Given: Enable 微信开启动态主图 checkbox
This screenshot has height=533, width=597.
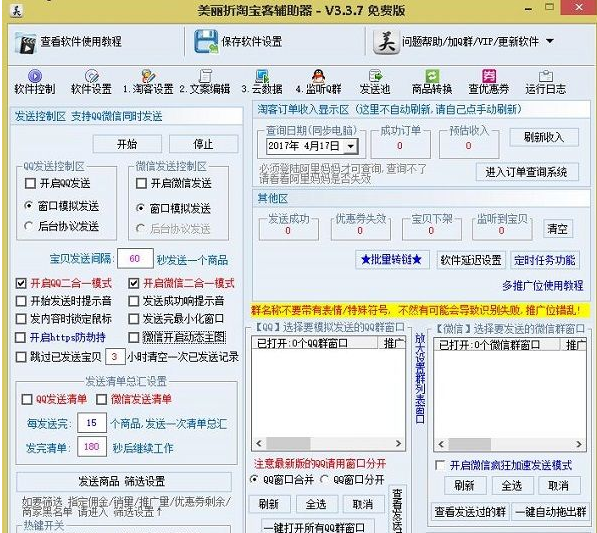Looking at the screenshot, I should 134,337.
